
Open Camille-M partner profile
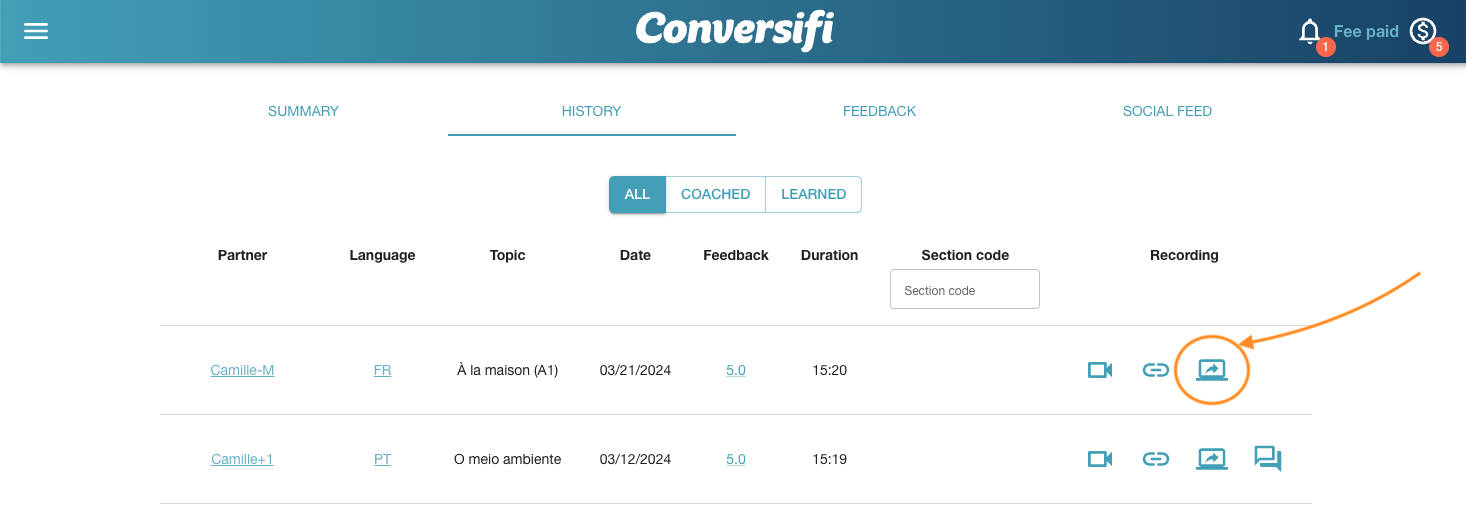(242, 370)
